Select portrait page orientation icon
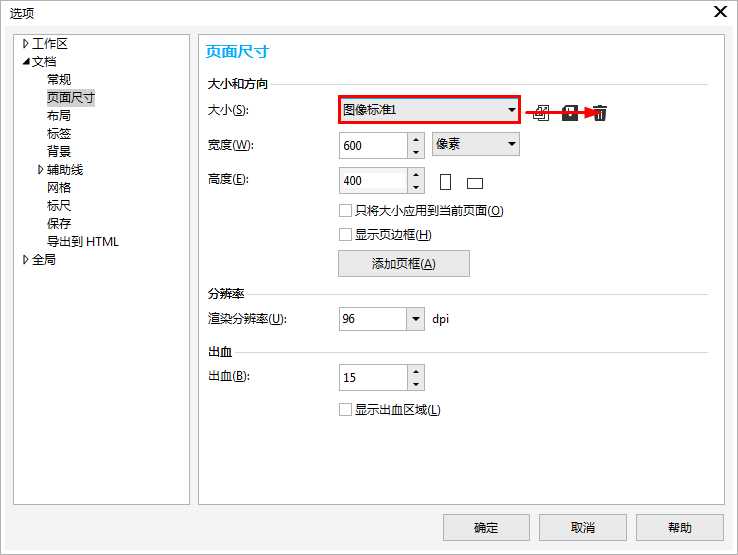This screenshot has width=738, height=555. tap(446, 182)
